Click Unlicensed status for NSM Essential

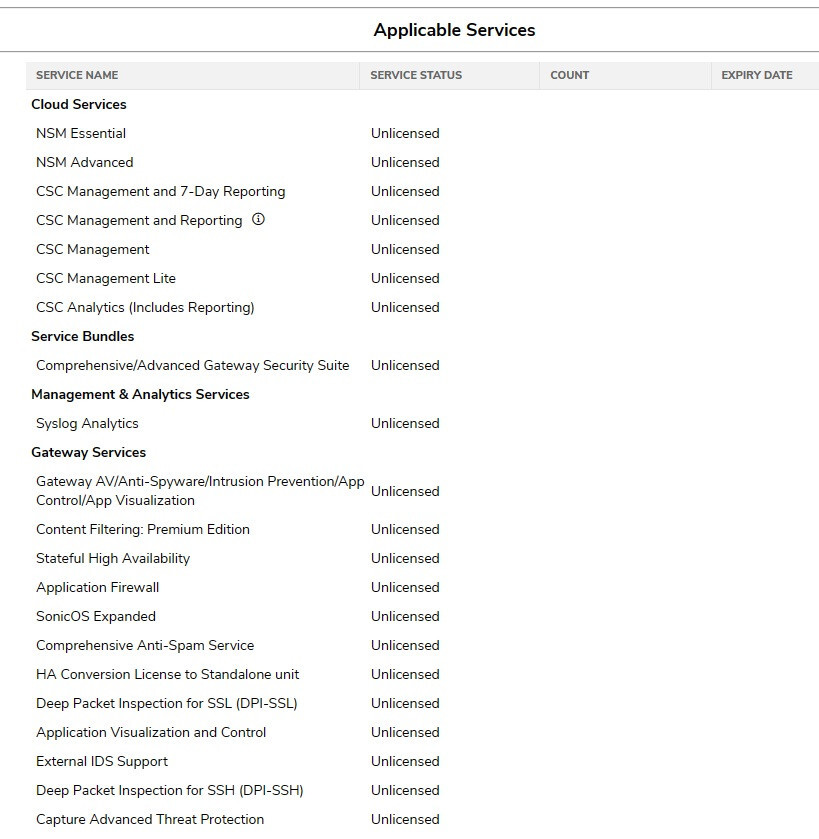[405, 133]
